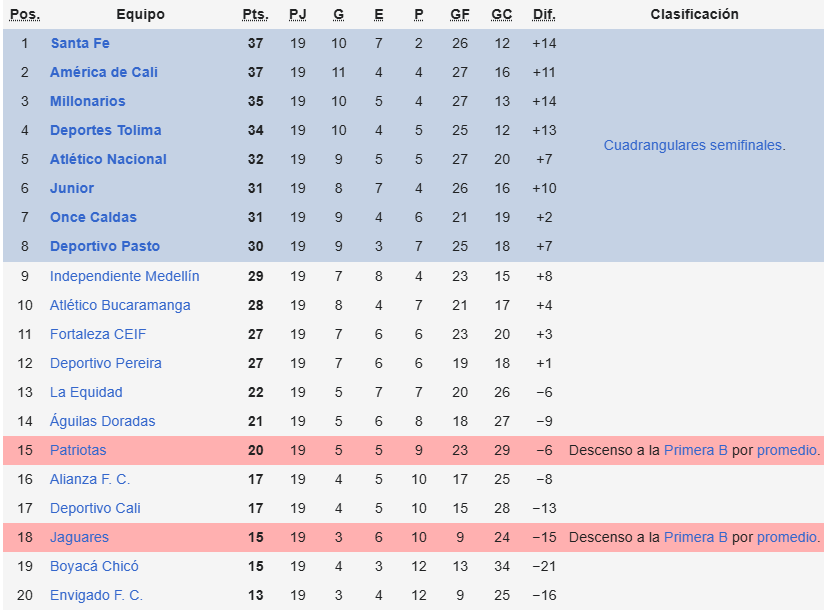Click Primera B link in Patriotas row
Image resolution: width=827 pixels, height=615 pixels.
click(695, 450)
